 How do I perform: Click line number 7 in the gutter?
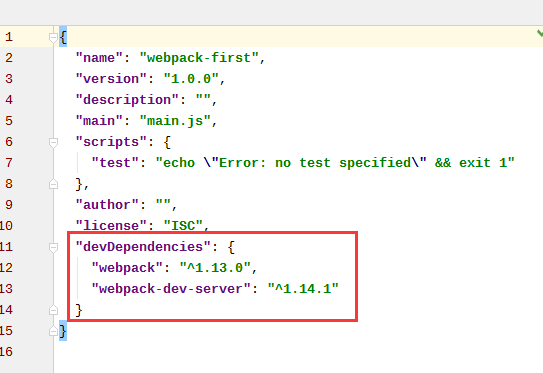[x=9, y=163]
